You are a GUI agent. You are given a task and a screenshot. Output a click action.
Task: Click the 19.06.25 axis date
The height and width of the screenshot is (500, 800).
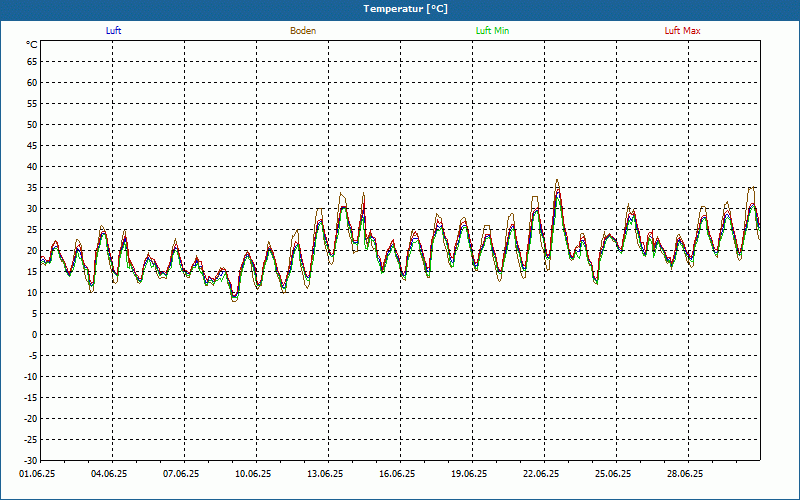[469, 474]
